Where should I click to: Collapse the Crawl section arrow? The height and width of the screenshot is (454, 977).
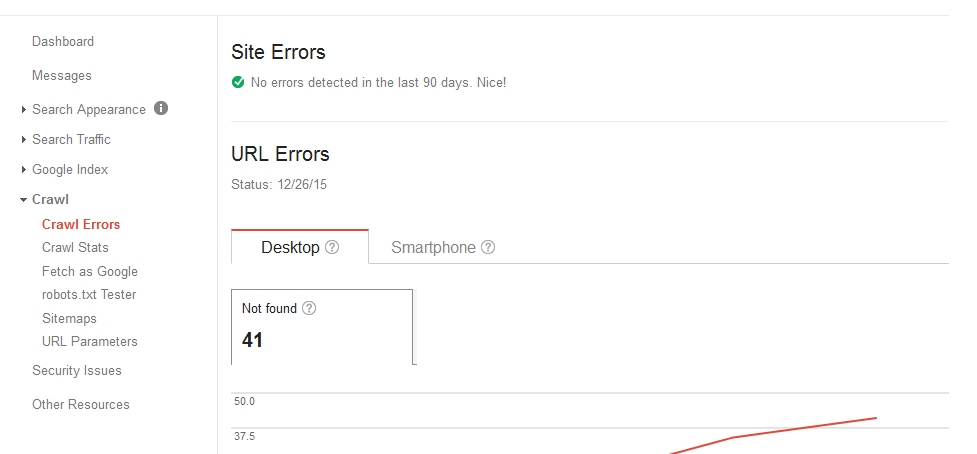click(23, 200)
